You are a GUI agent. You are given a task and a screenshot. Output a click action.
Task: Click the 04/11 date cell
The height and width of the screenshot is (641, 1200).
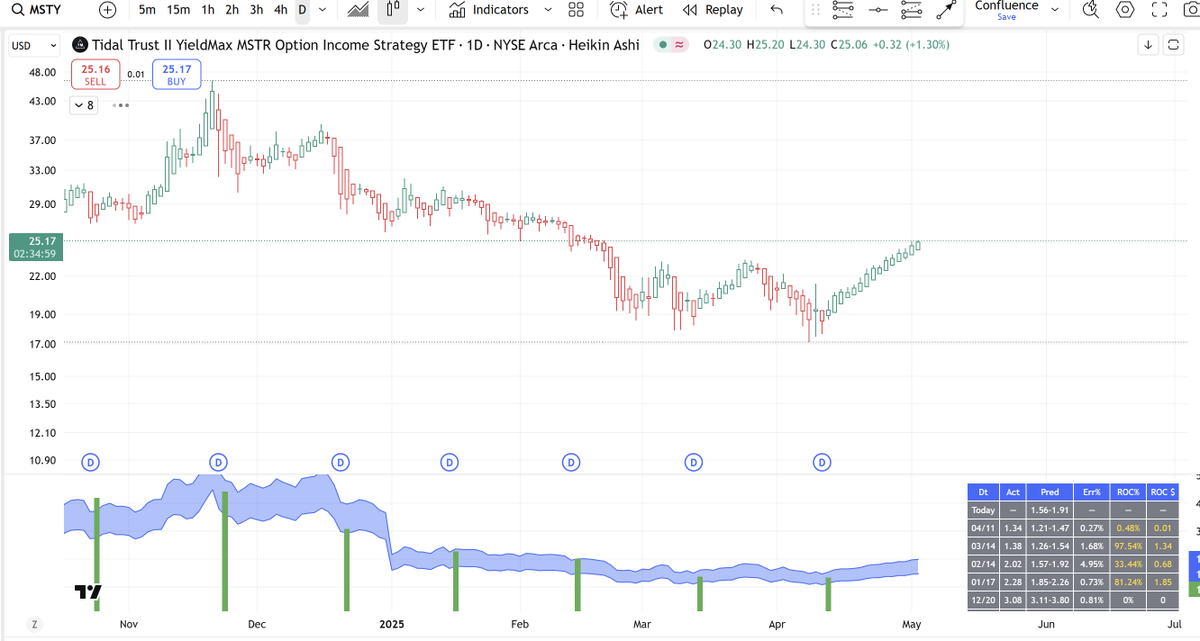983,529
